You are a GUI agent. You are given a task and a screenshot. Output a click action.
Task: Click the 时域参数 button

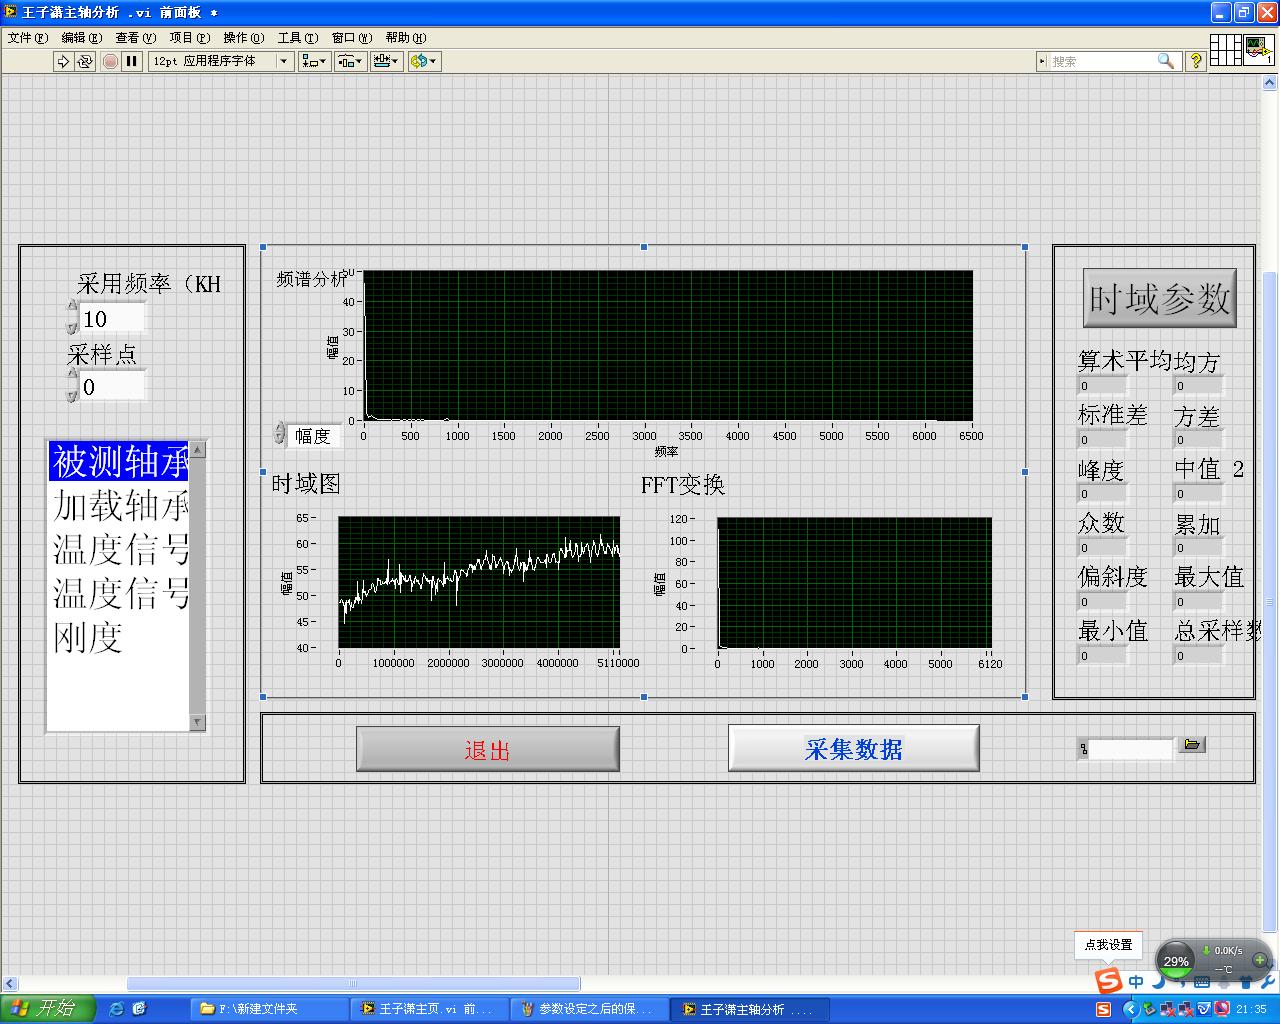[1160, 298]
